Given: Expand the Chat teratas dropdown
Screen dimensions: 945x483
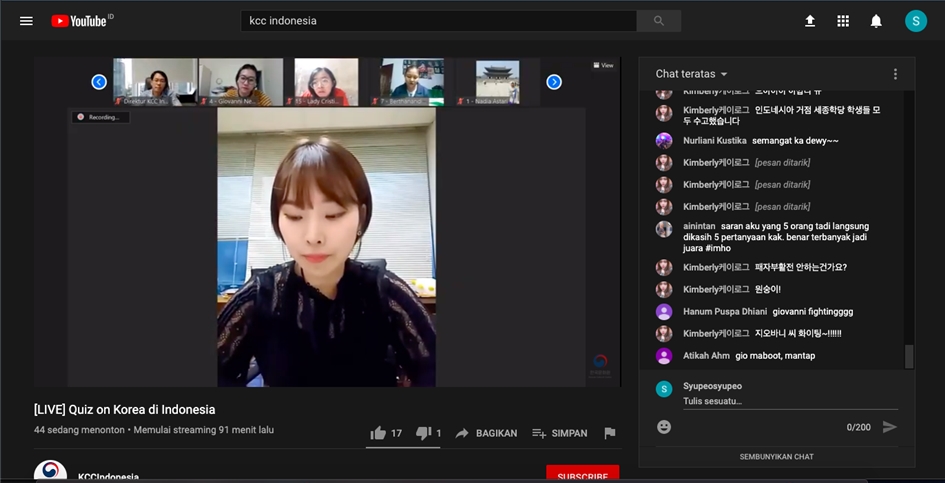Looking at the screenshot, I should 692,74.
